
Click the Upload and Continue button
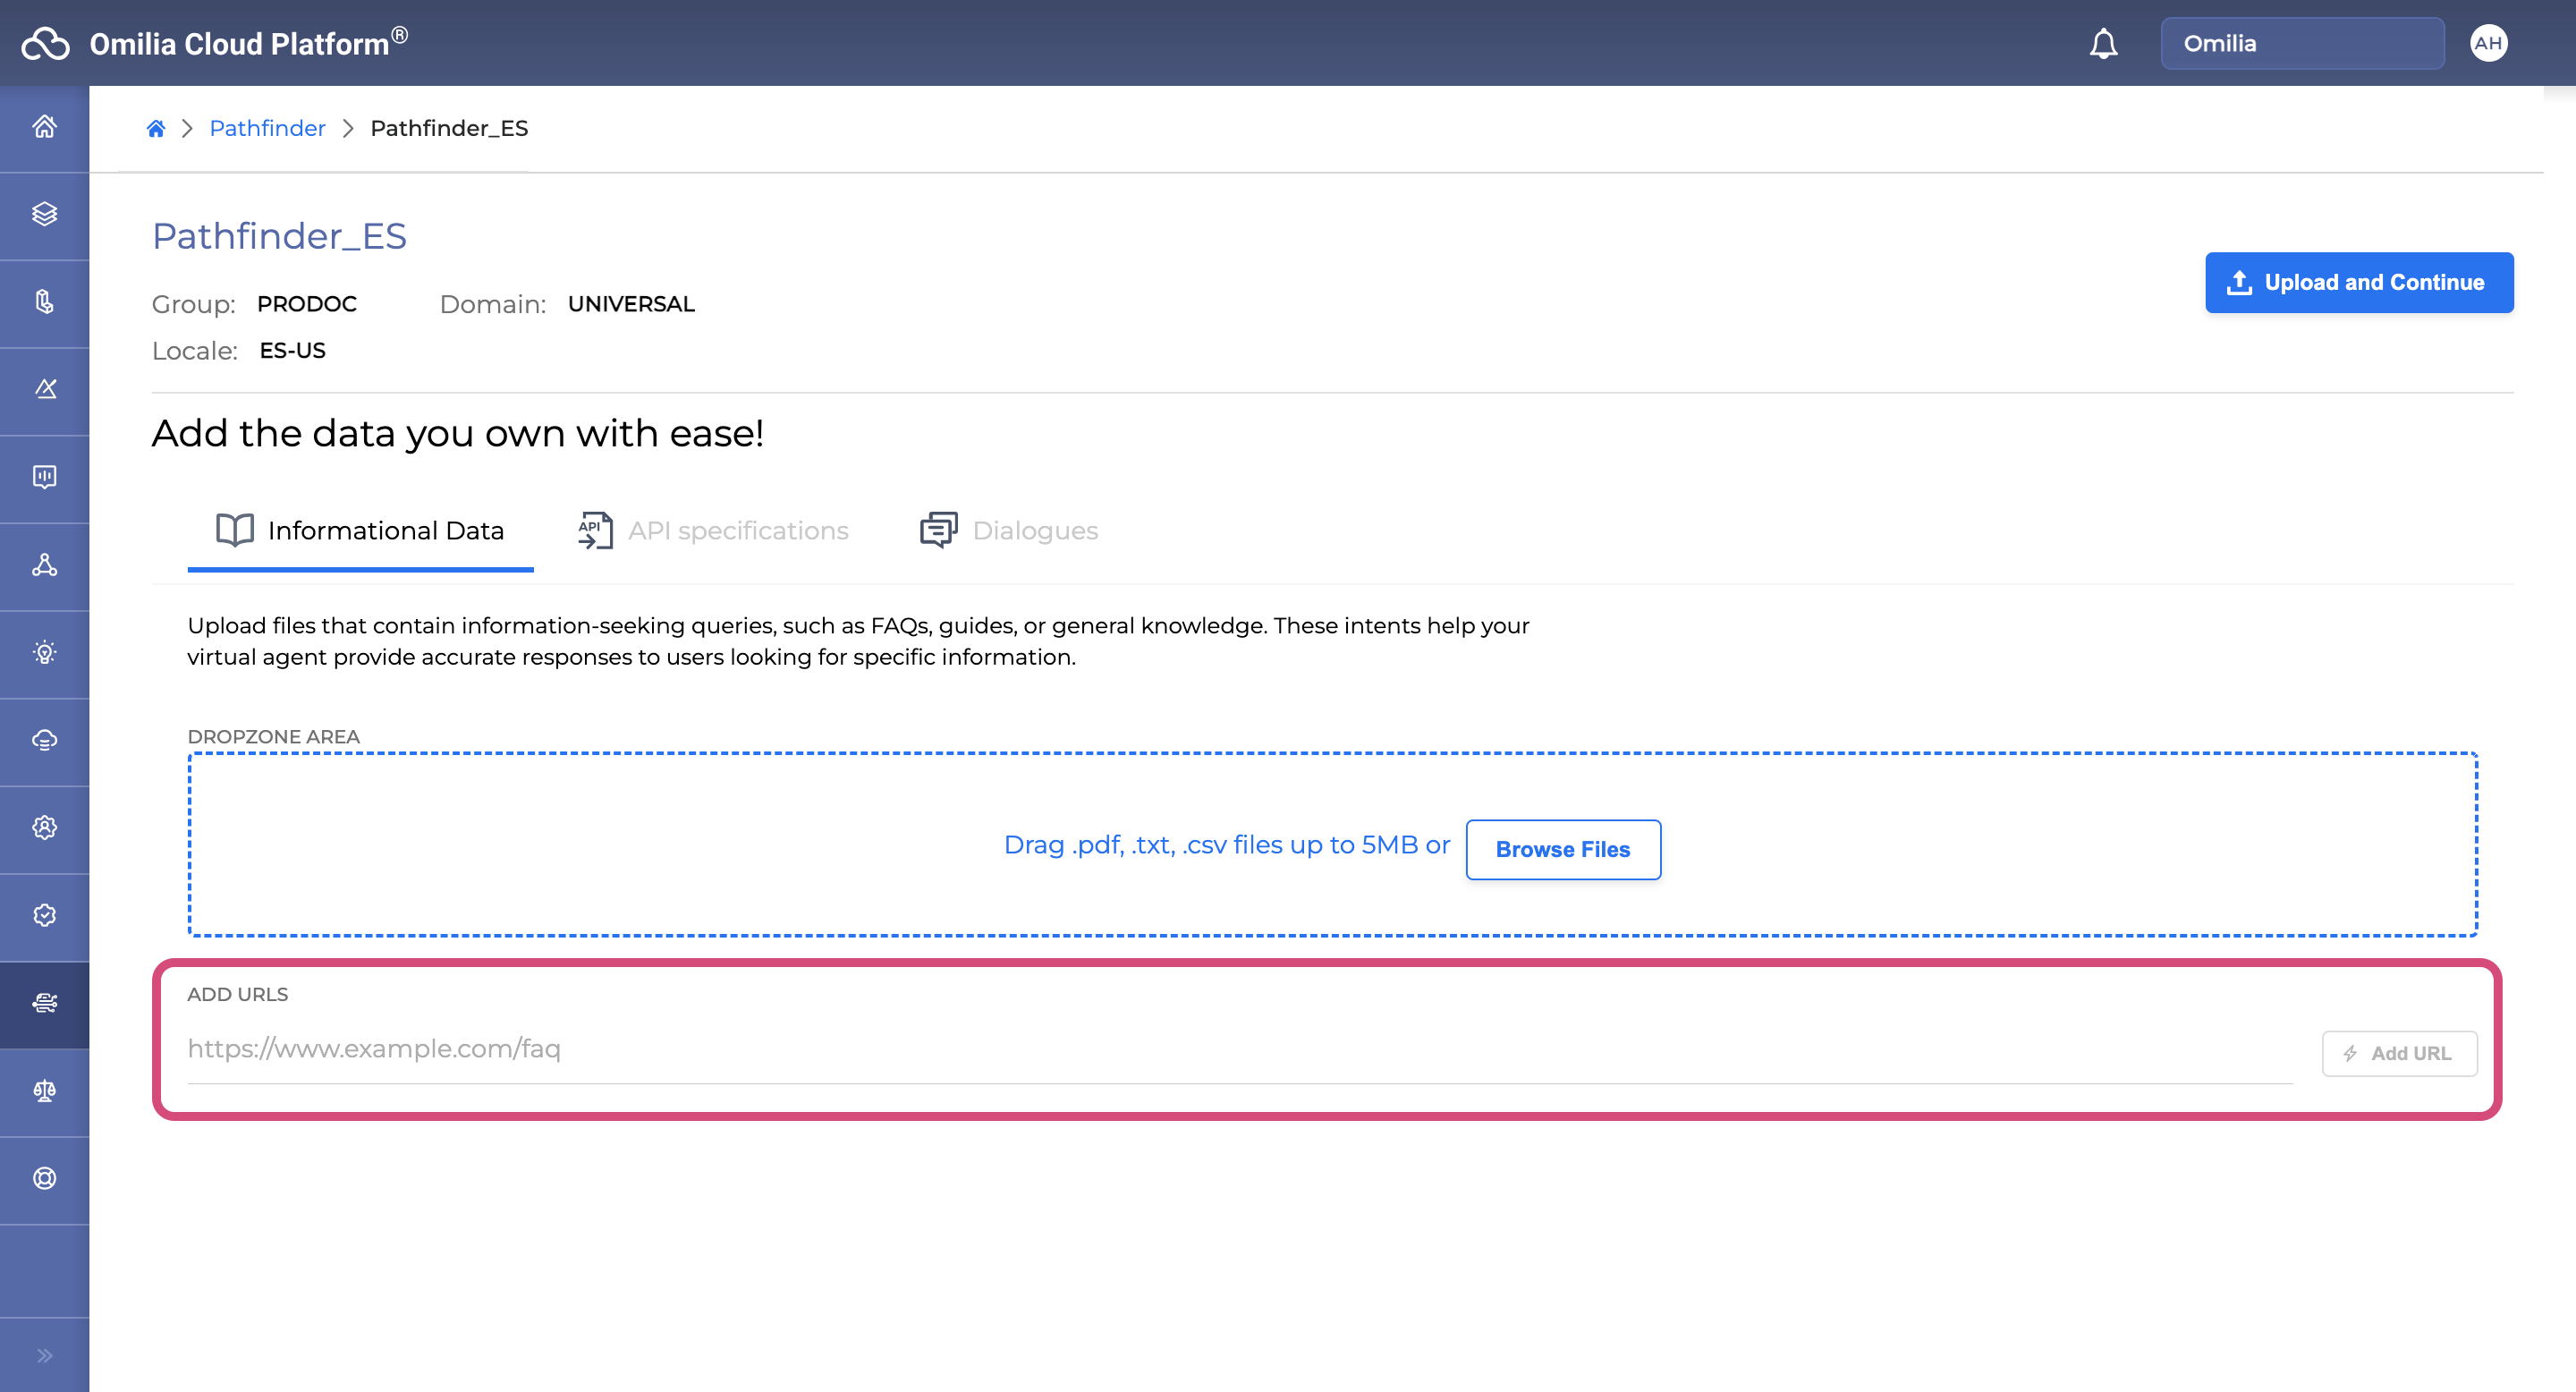click(x=2358, y=283)
